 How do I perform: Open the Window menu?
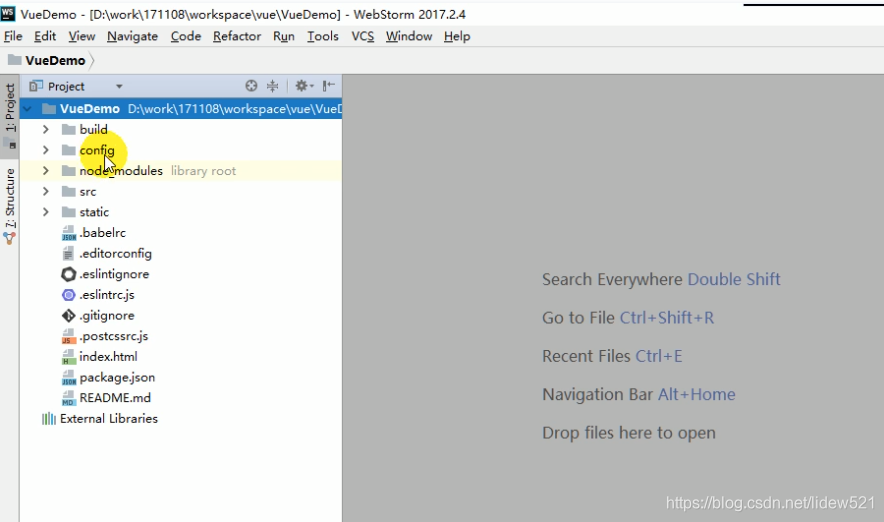click(409, 36)
